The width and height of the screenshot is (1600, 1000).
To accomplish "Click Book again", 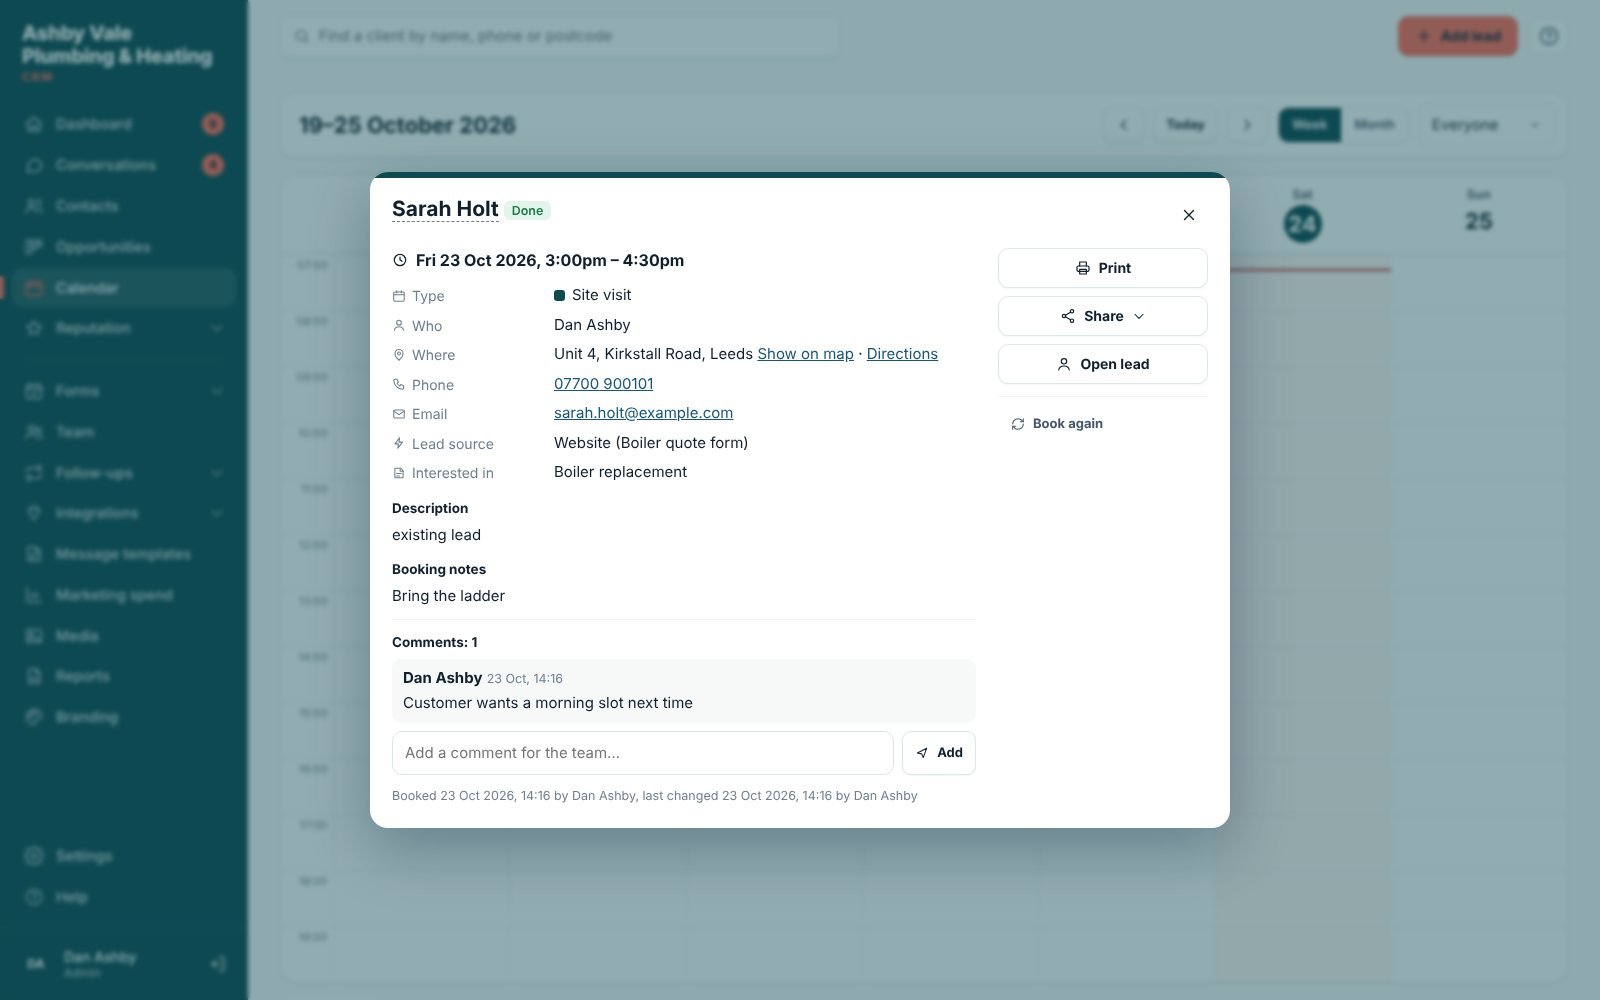I will [x=1057, y=424].
